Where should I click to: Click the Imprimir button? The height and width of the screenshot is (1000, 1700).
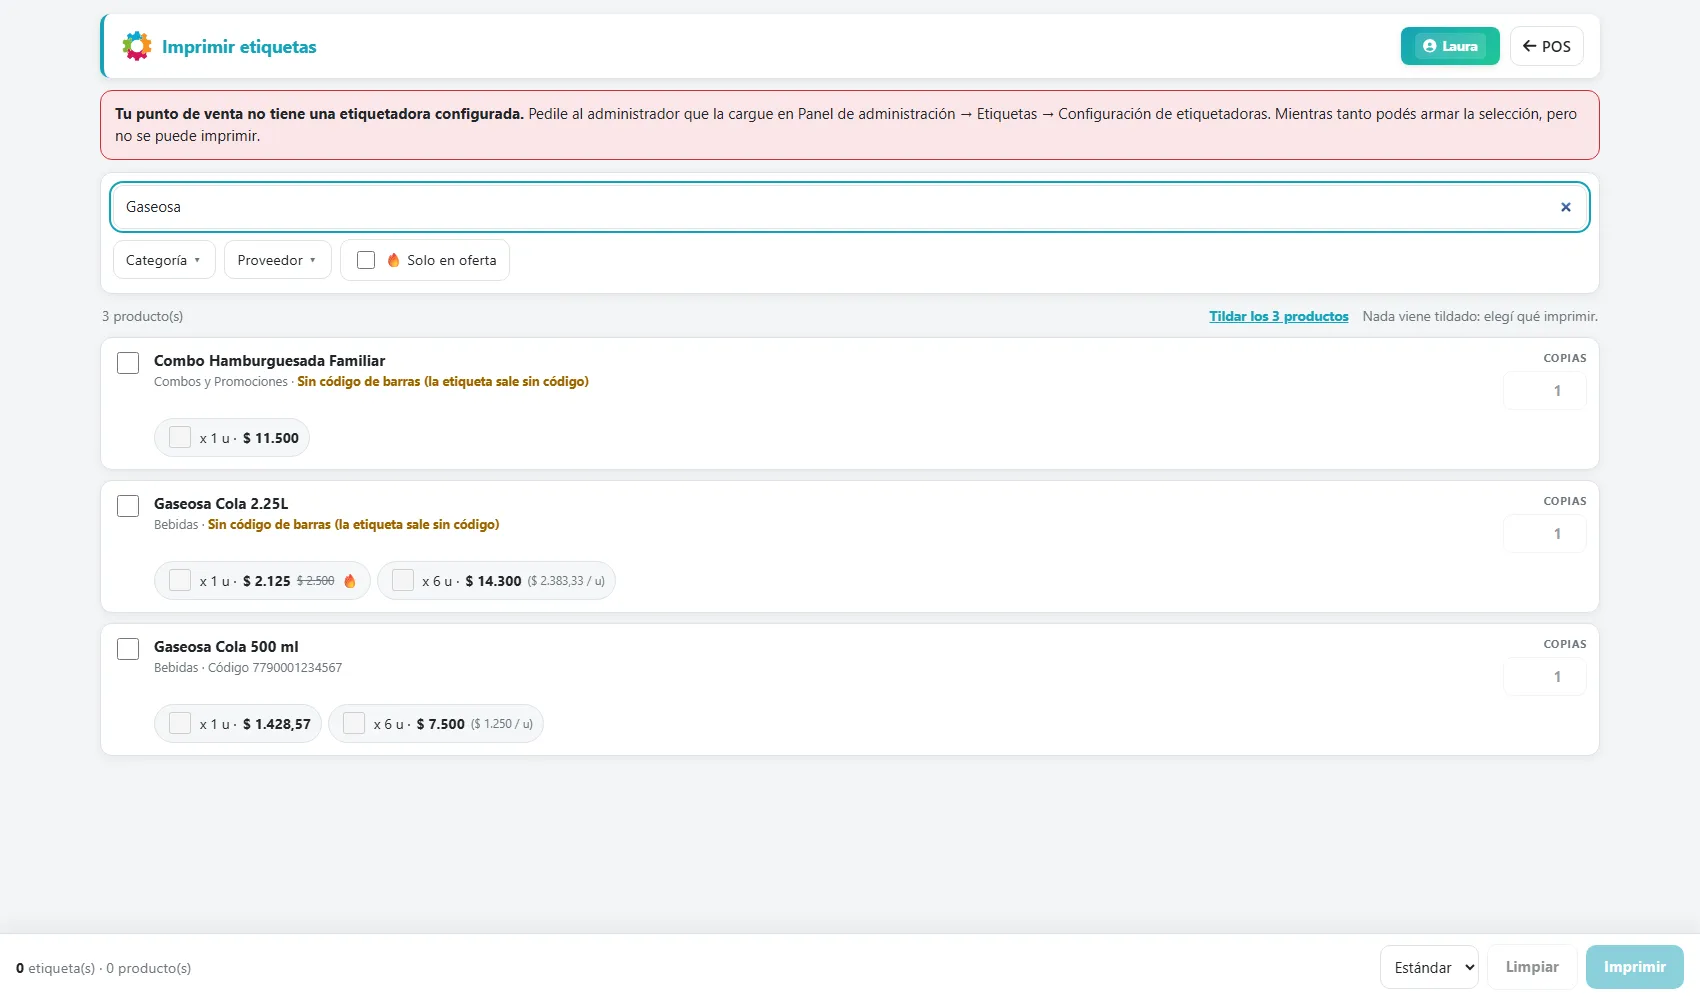(1635, 967)
